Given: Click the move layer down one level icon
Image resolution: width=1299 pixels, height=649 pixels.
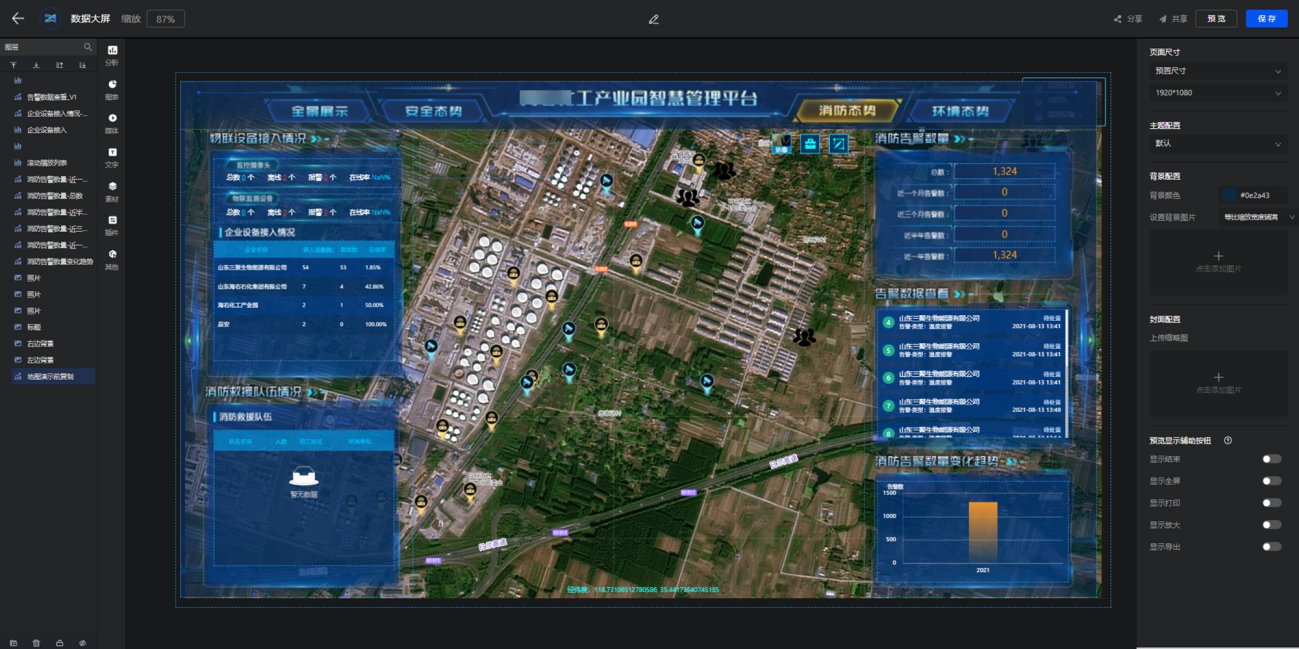Looking at the screenshot, I should click(x=83, y=65).
